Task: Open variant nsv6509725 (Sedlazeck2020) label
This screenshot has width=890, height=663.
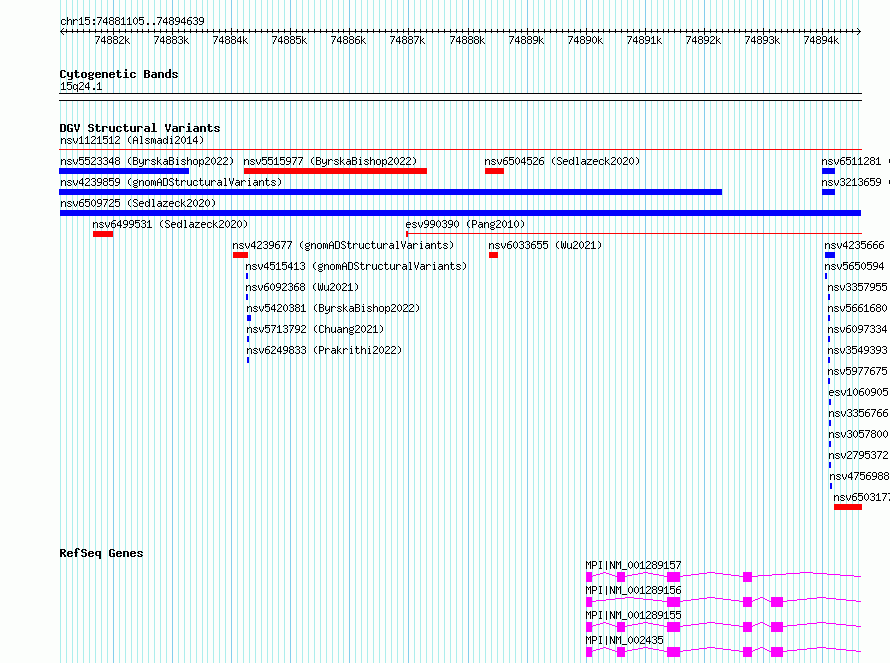Action: (x=138, y=203)
